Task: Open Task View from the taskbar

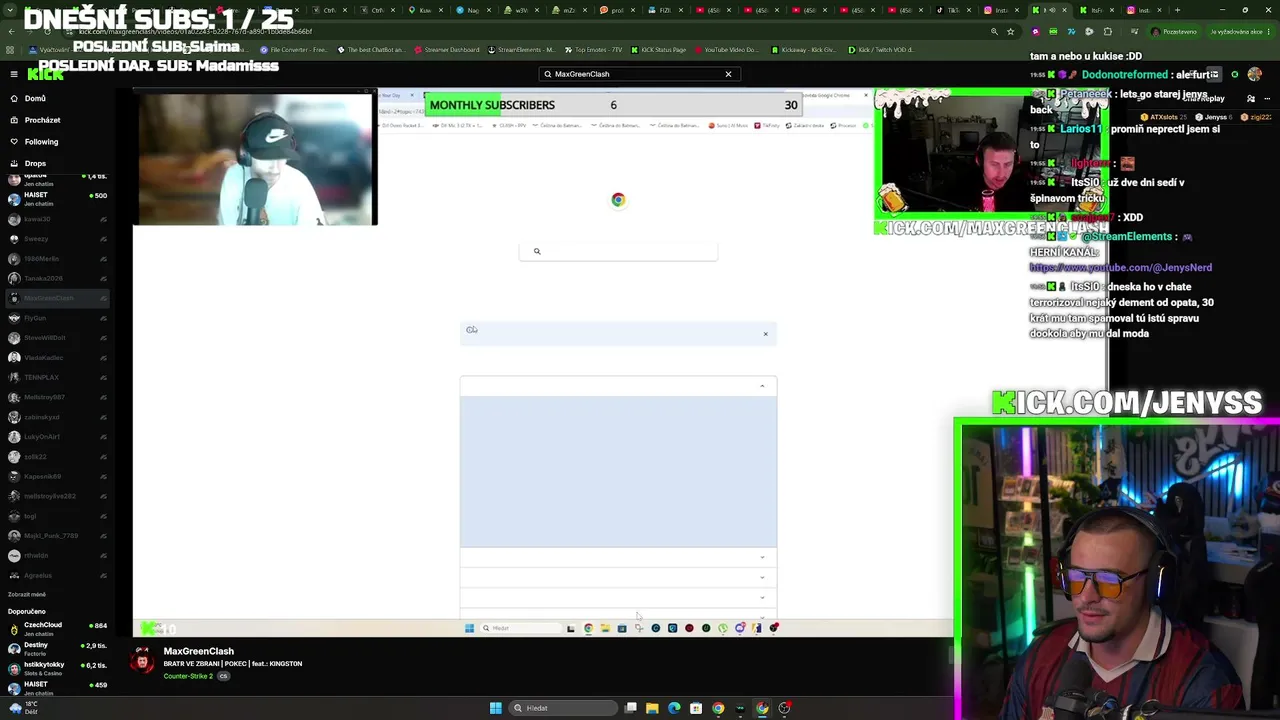Action: tap(631, 708)
